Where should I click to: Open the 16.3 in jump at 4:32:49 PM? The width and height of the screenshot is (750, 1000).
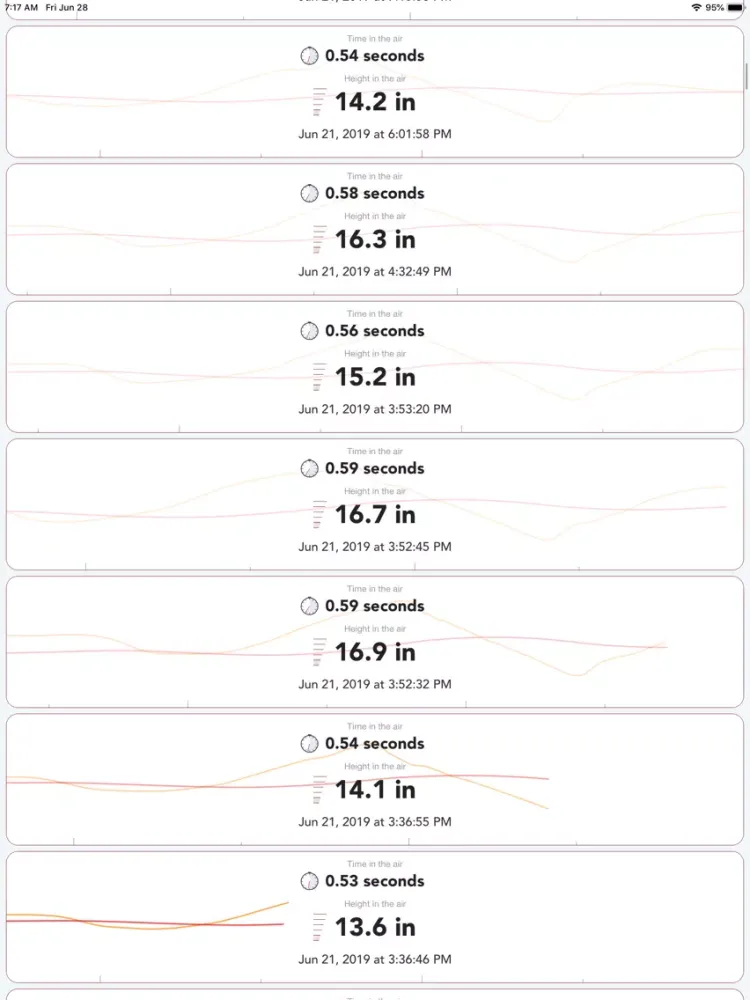[375, 230]
